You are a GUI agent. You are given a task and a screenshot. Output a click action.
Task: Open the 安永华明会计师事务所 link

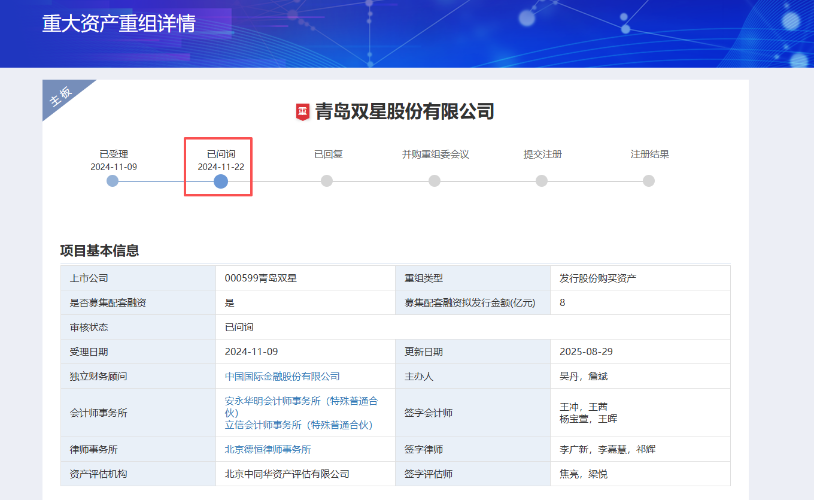[x=301, y=407]
